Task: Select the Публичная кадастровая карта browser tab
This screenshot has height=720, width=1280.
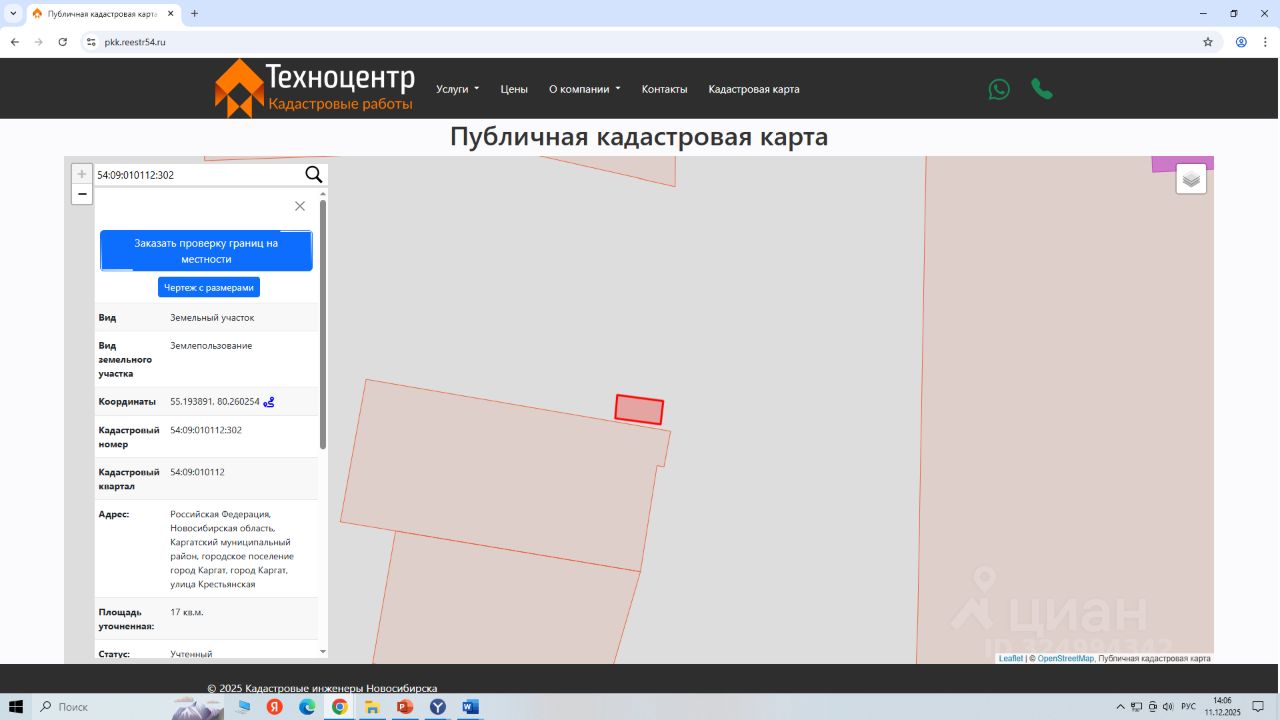Action: point(103,13)
